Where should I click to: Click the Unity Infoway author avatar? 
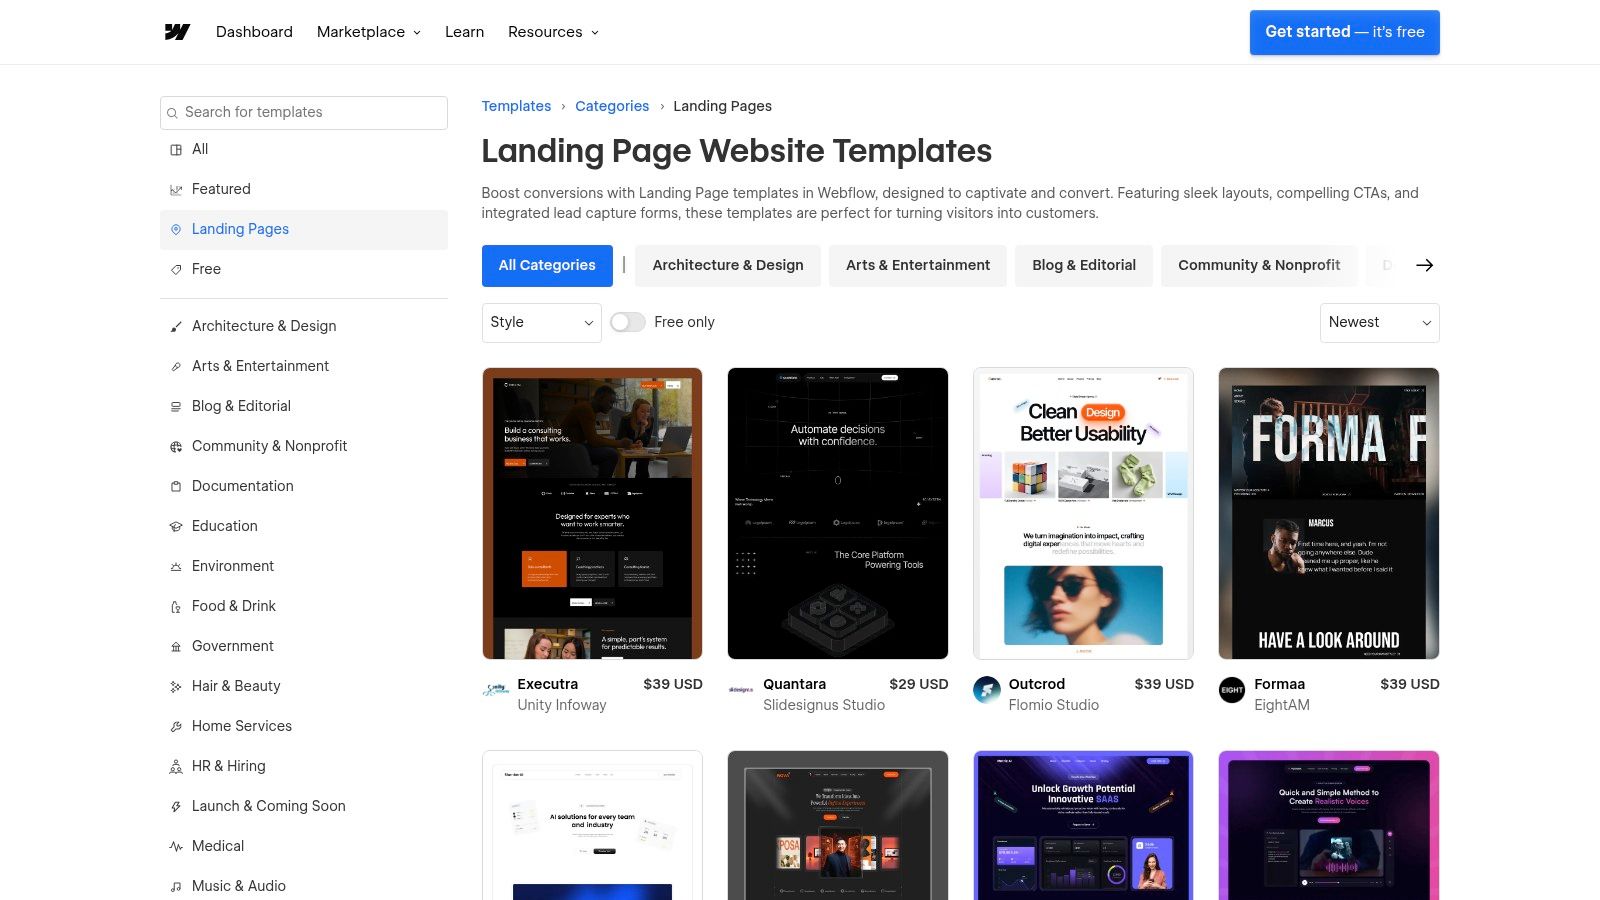click(x=496, y=690)
